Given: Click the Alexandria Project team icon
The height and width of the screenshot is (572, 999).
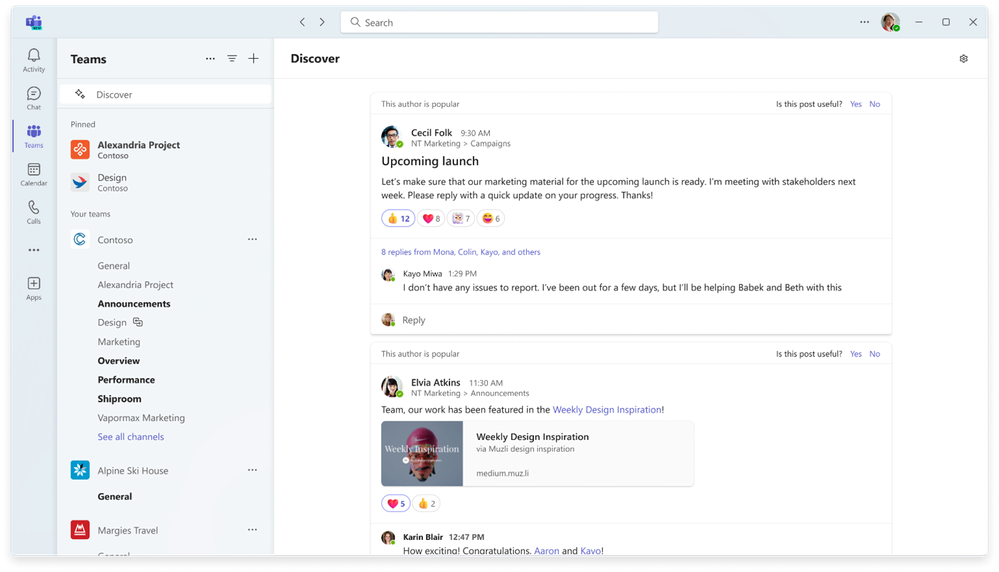Looking at the screenshot, I should (x=80, y=150).
